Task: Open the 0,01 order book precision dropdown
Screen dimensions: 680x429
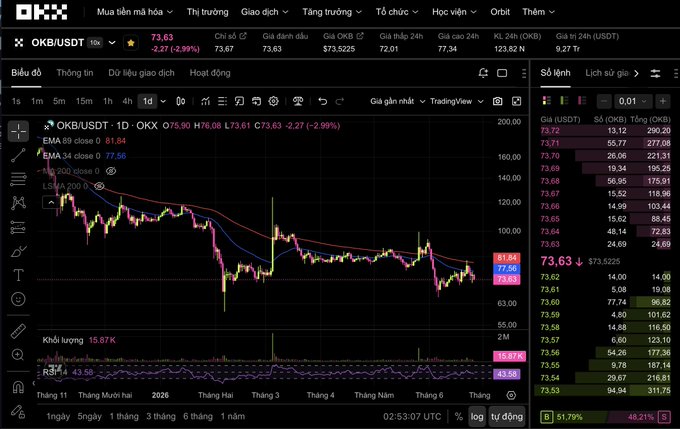Action: pyautogui.click(x=632, y=101)
